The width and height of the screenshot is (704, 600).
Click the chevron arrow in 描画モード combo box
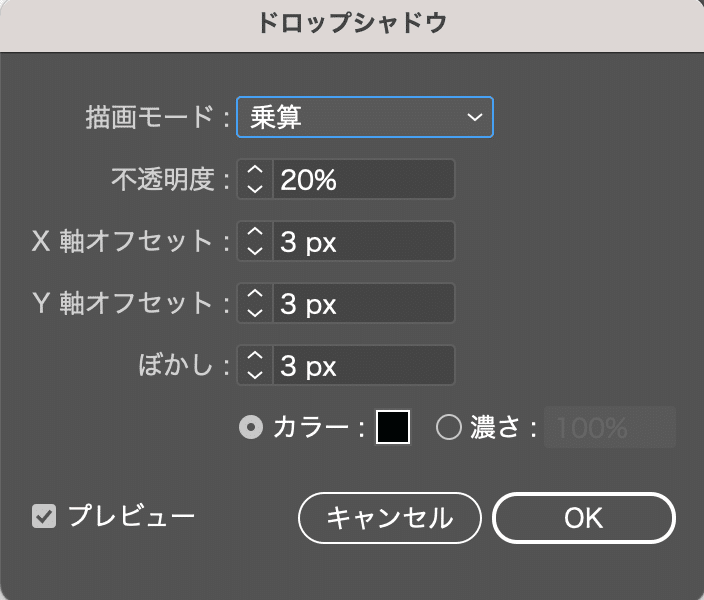(475, 117)
